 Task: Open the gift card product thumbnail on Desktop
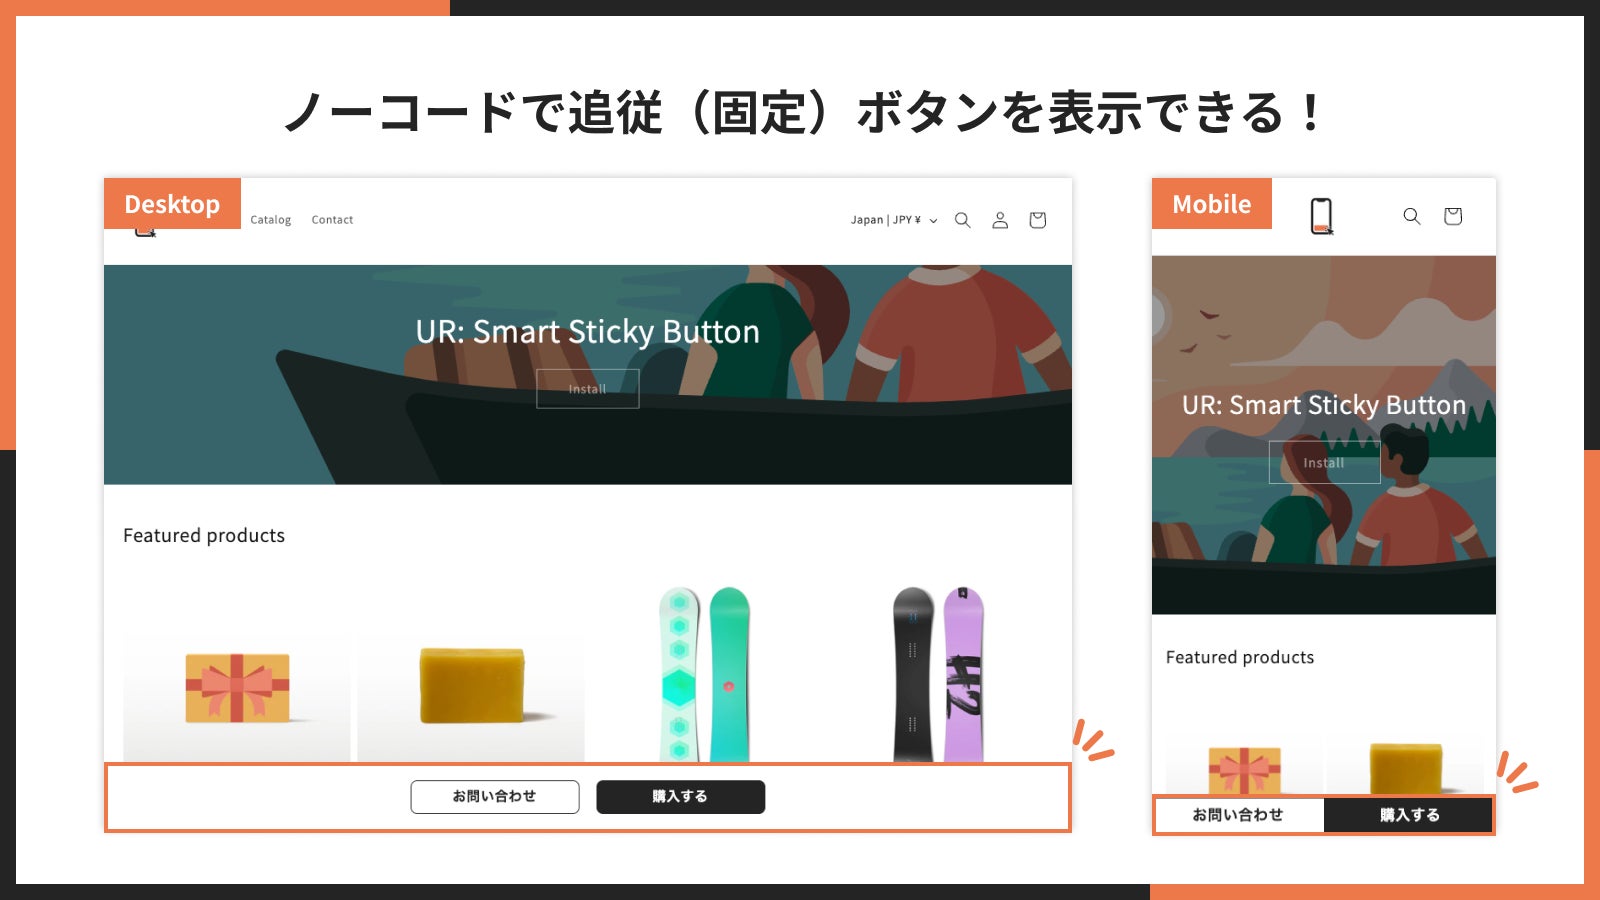237,688
